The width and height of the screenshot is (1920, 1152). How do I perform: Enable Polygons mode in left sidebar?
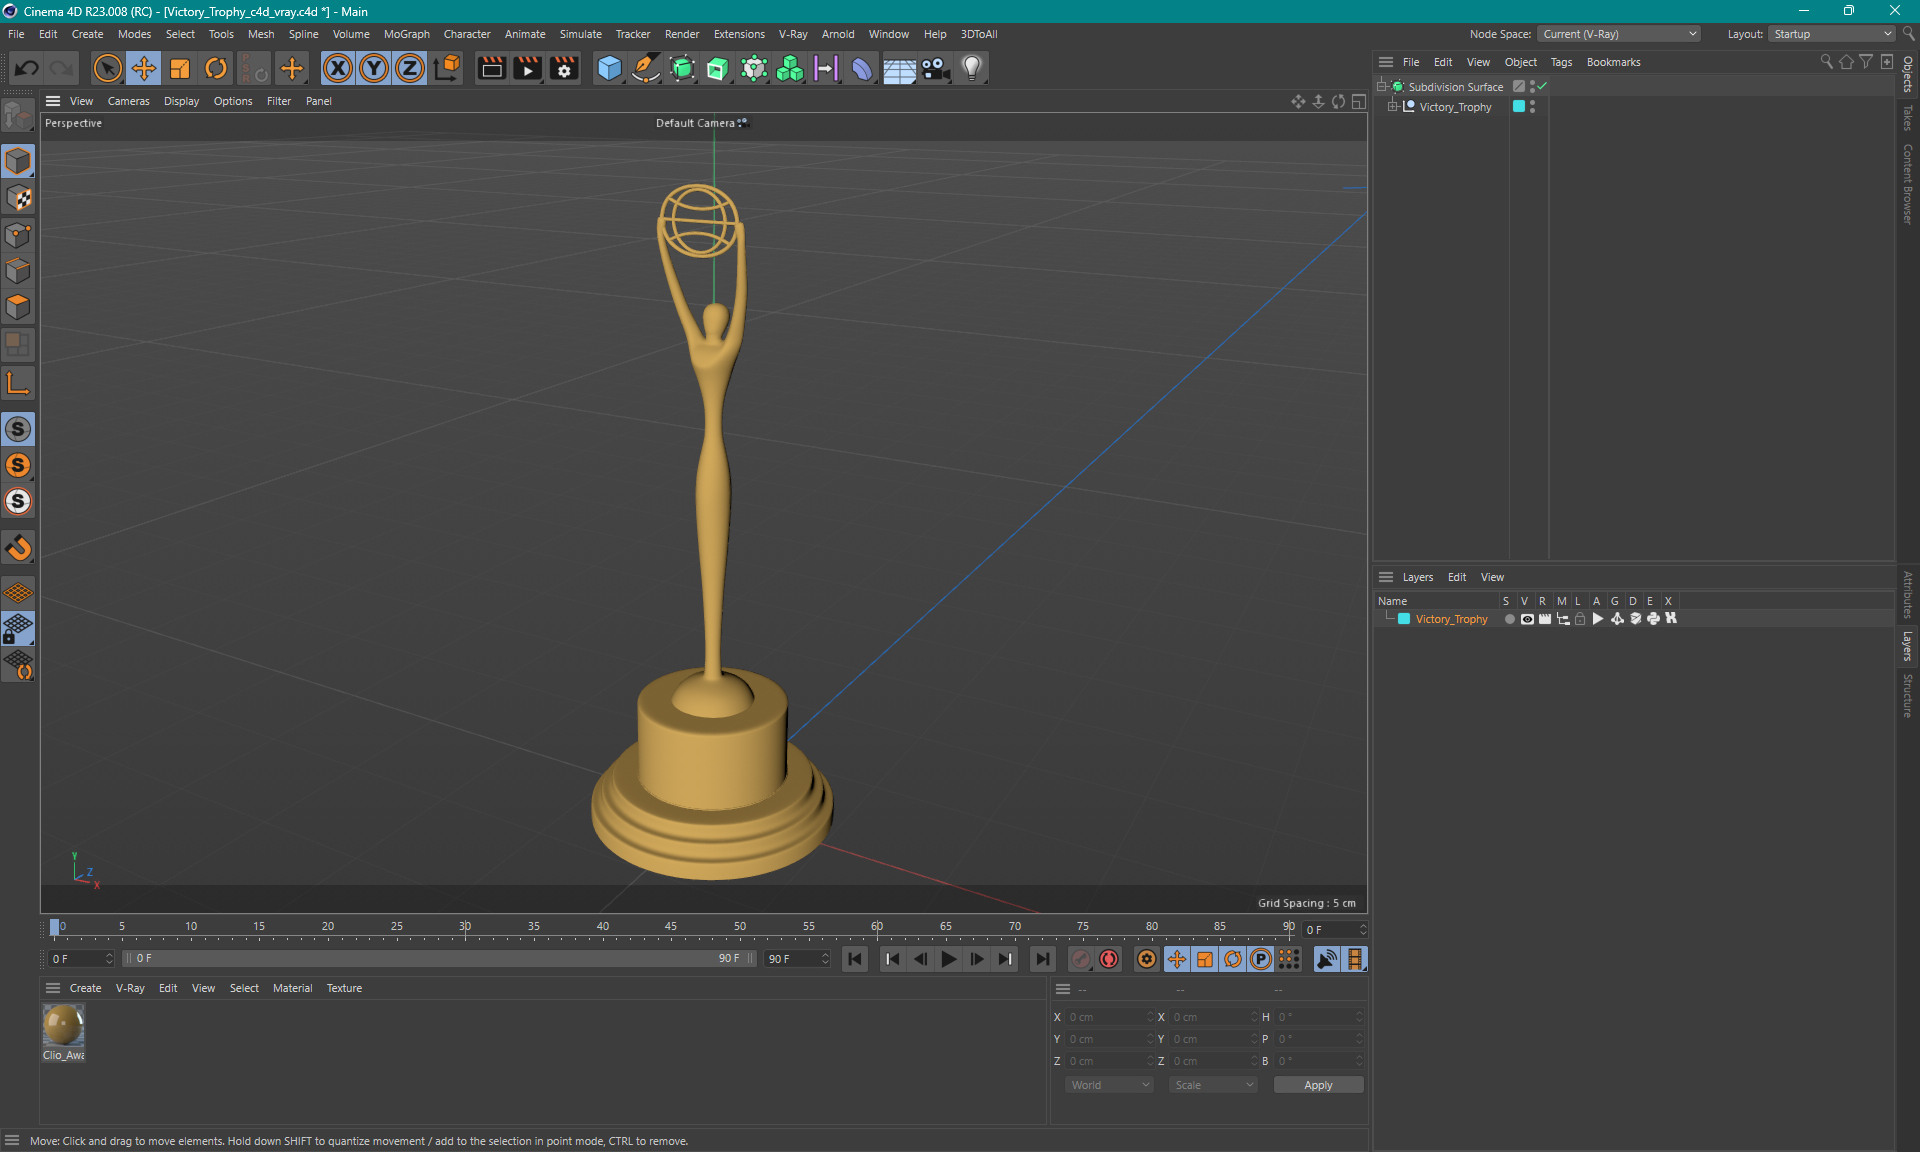tap(18, 307)
